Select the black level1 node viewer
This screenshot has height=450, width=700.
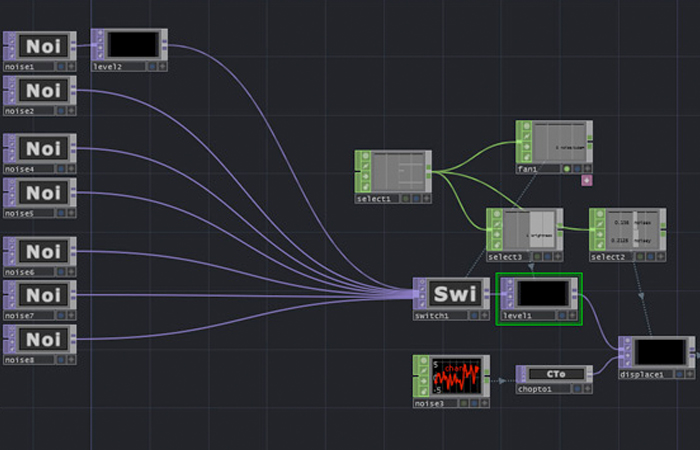point(543,293)
